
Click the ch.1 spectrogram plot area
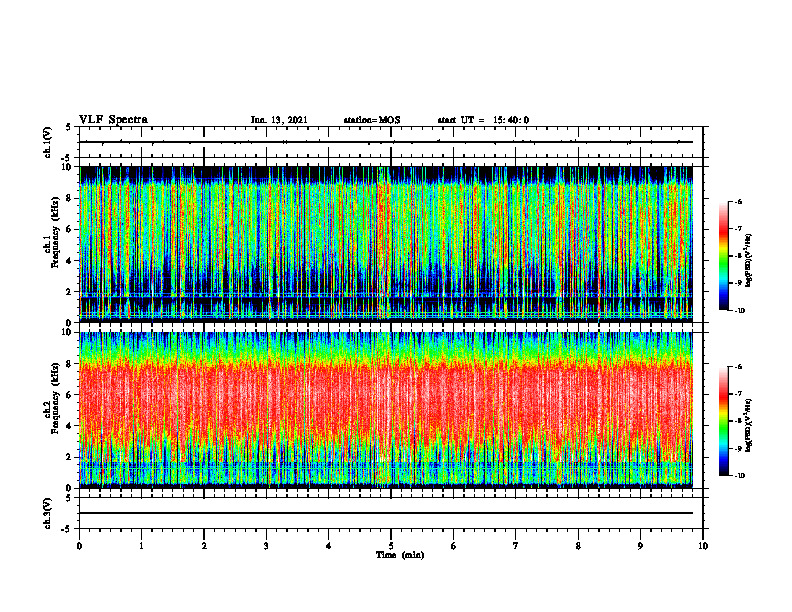[386, 244]
